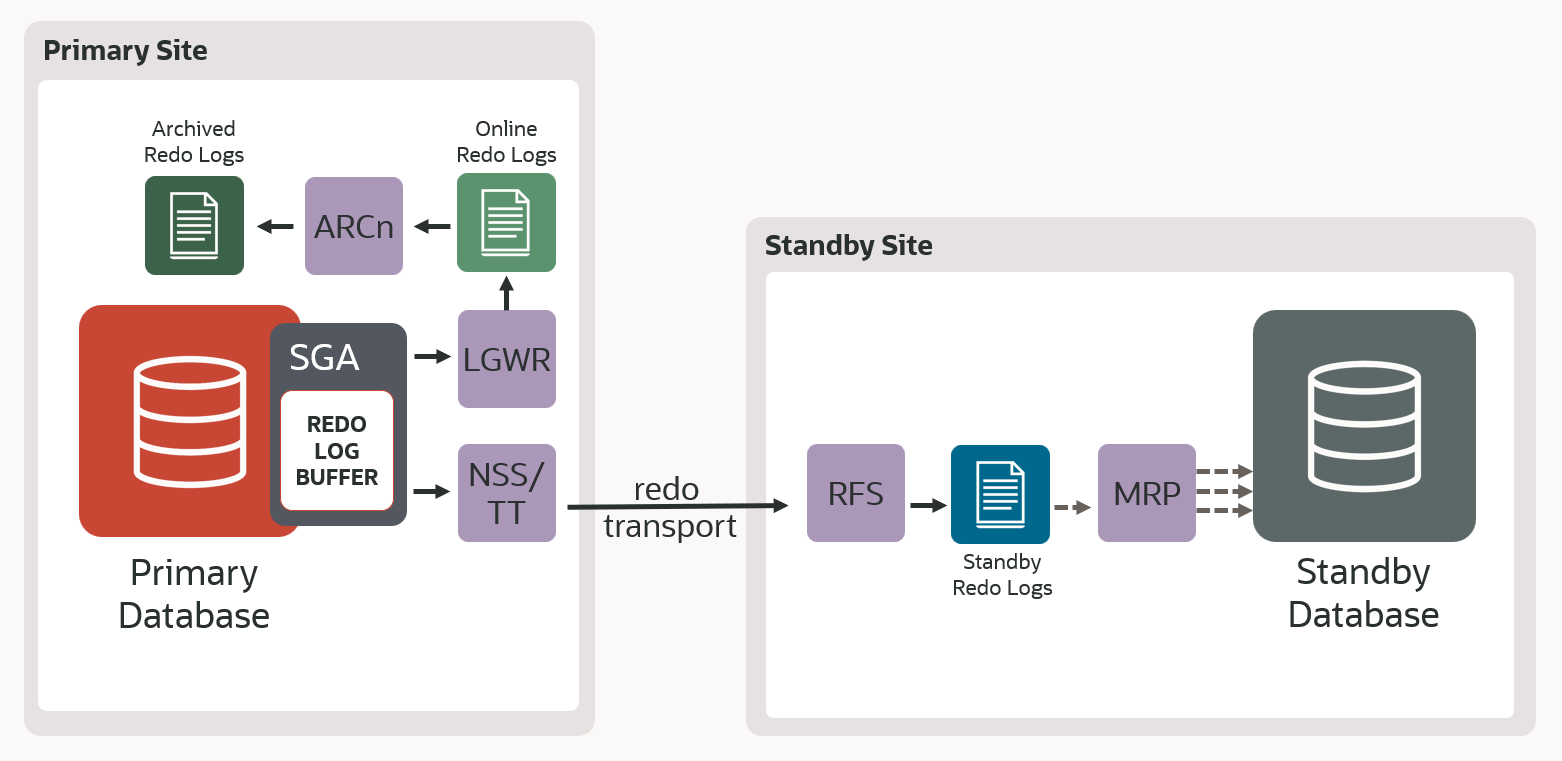Click the LGWR process box
The image size is (1562, 761).
tap(506, 359)
